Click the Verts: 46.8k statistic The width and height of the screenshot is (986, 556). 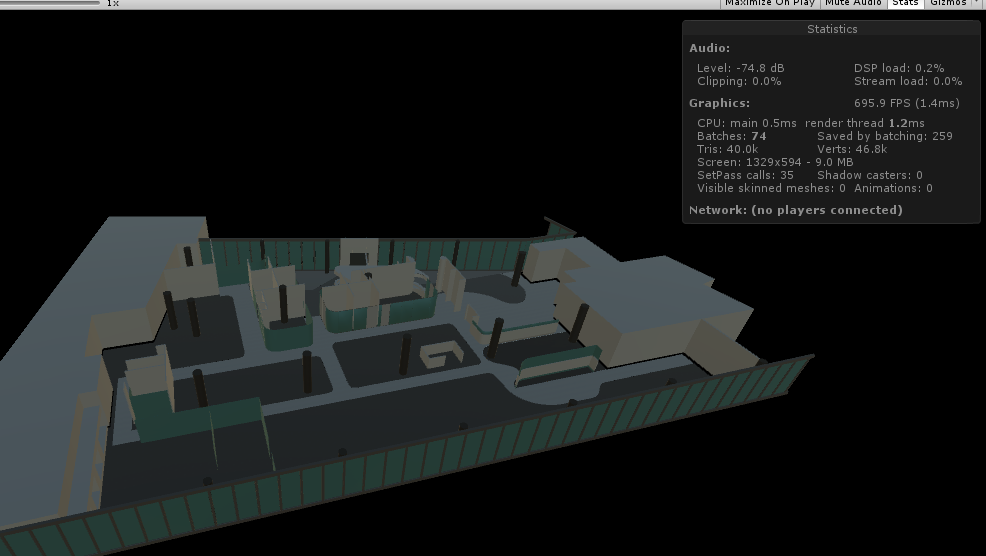point(851,149)
